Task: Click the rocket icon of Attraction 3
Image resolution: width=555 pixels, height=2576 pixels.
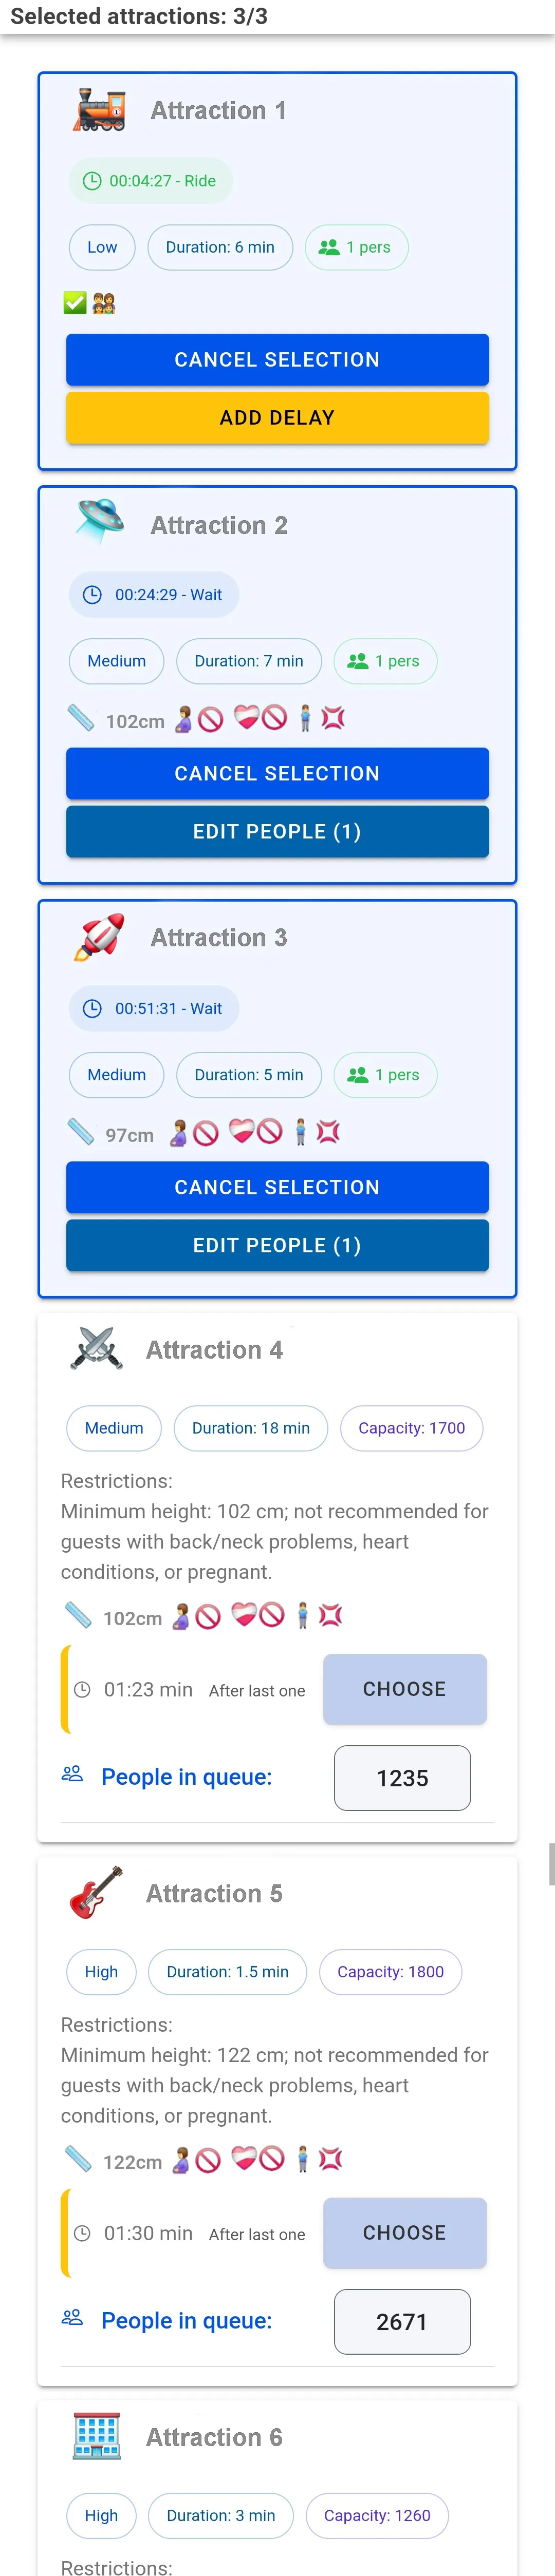Action: pyautogui.click(x=99, y=937)
